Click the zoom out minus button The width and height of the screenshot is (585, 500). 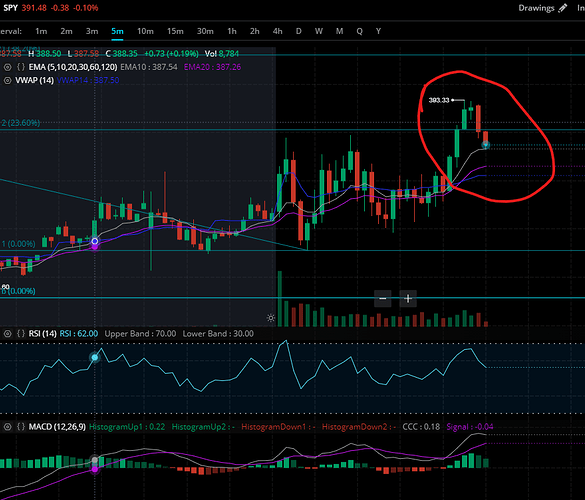(x=383, y=299)
